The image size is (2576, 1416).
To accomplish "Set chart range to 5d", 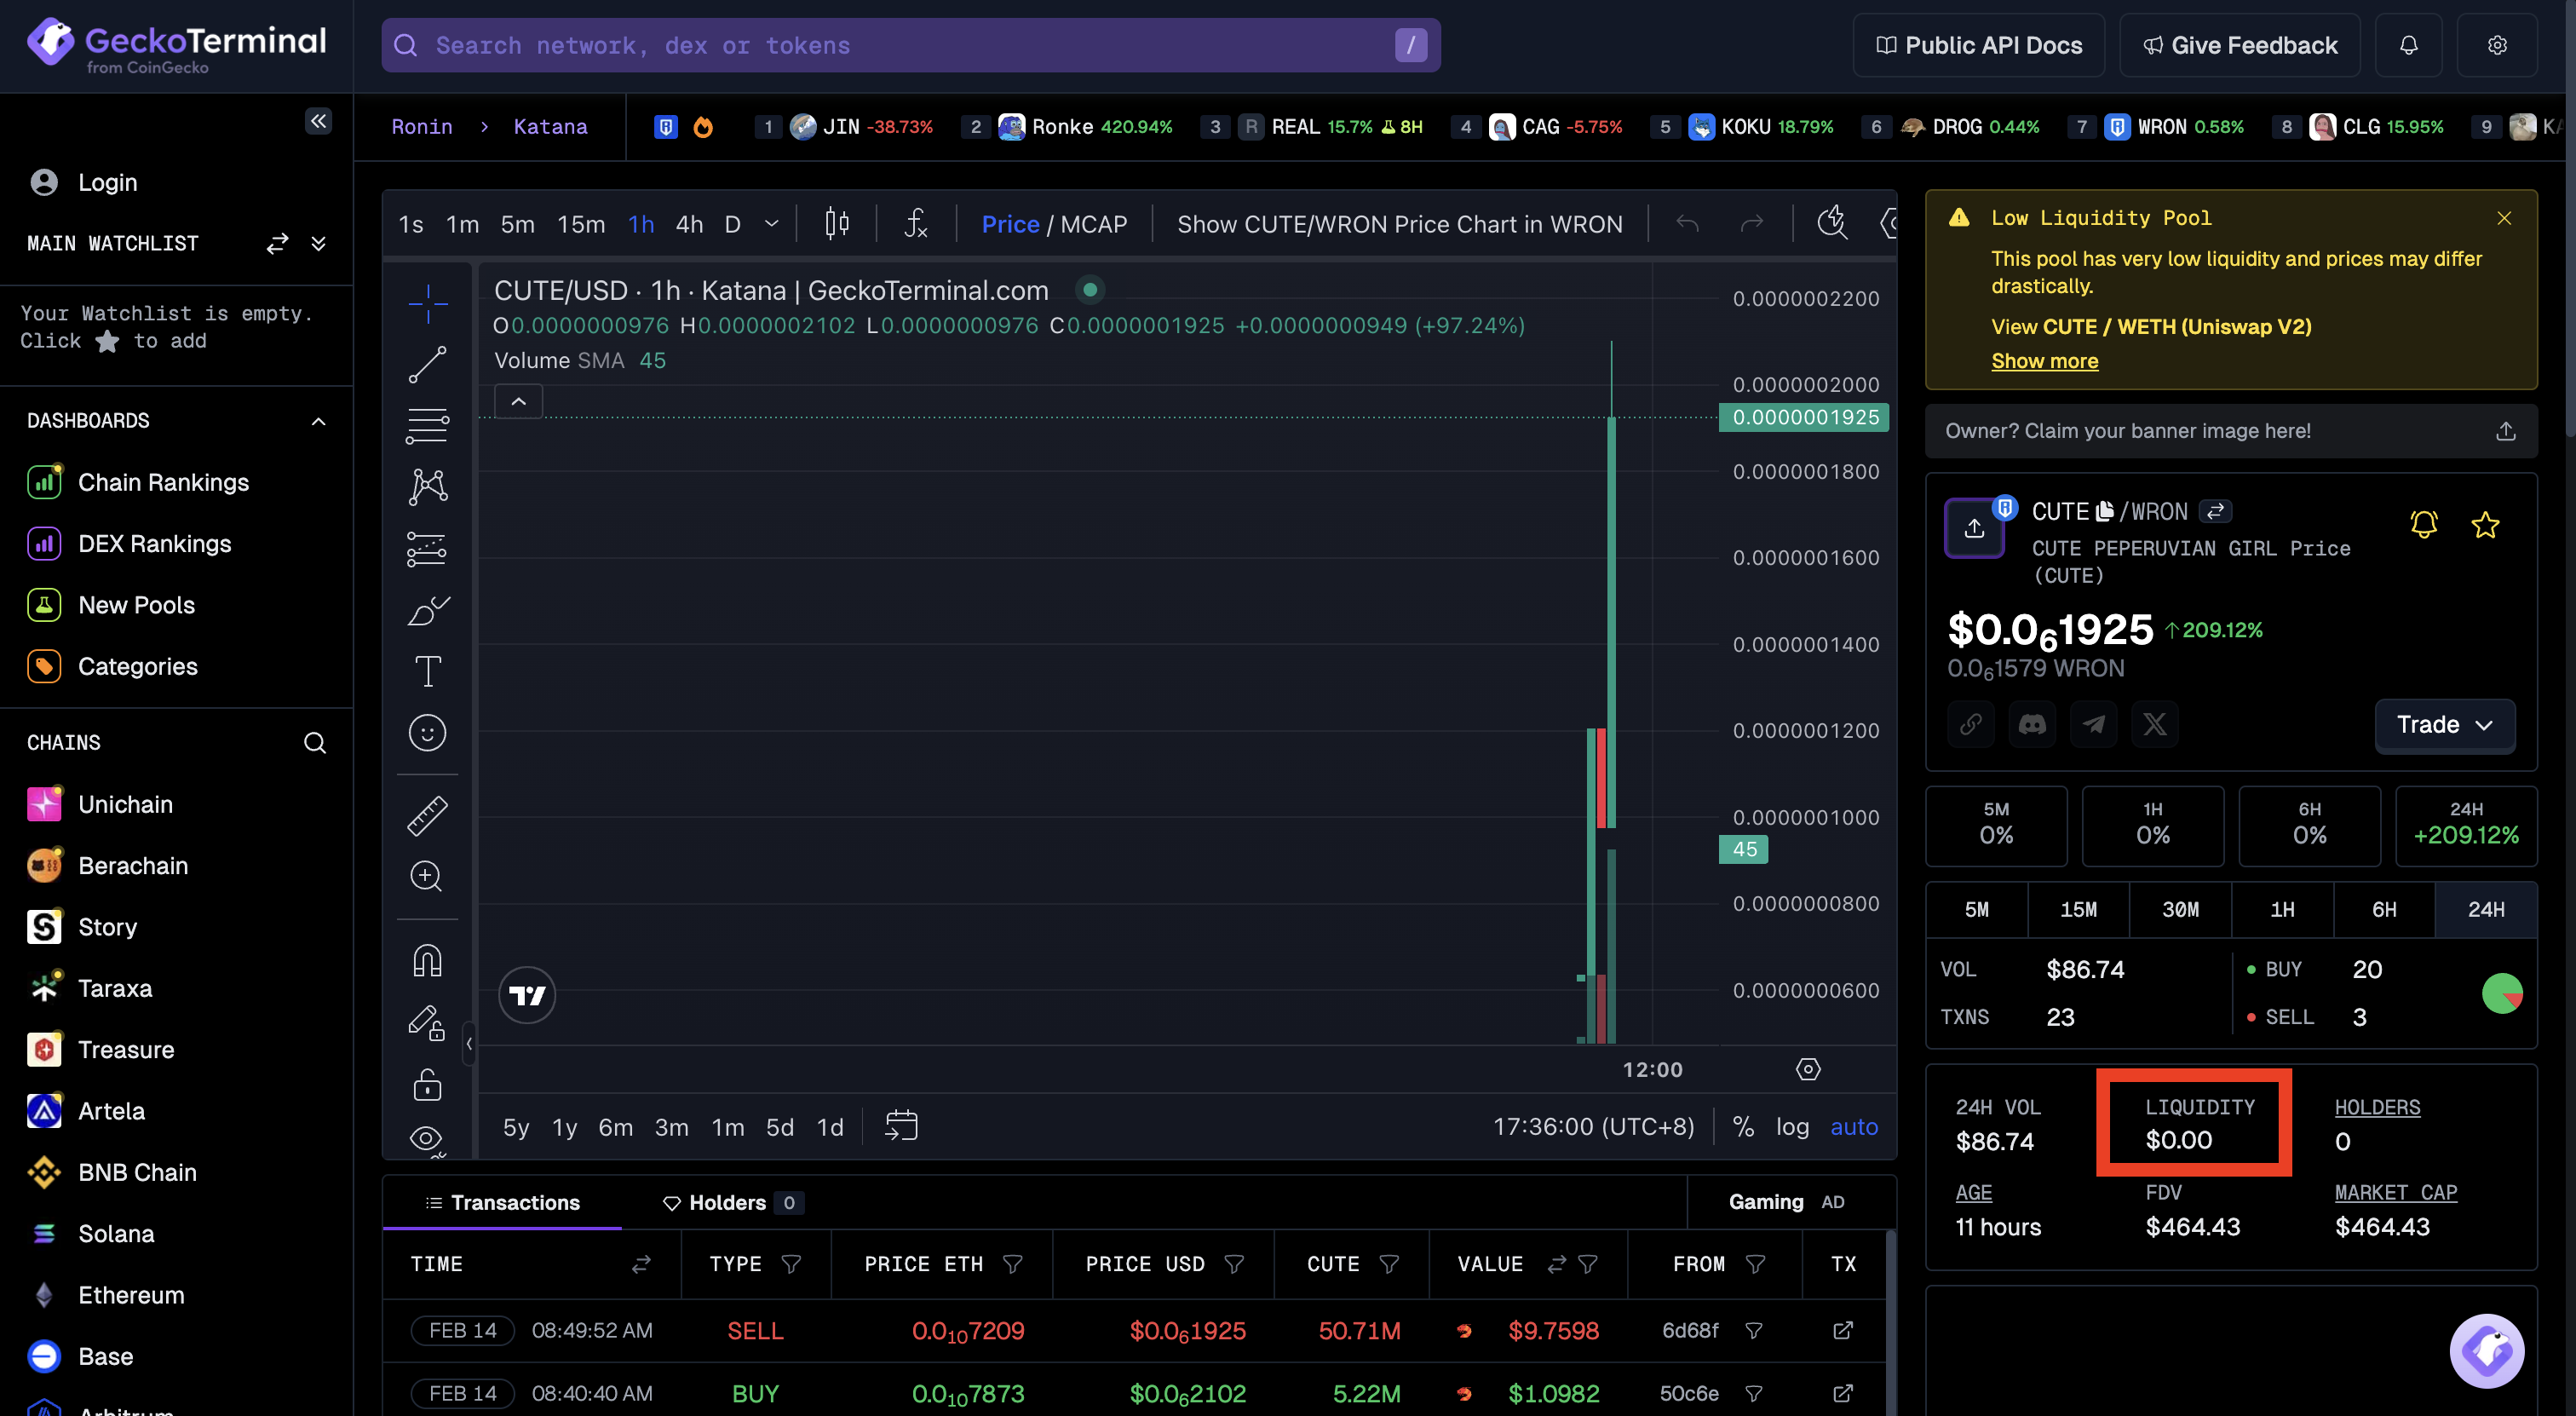I will click(779, 1127).
